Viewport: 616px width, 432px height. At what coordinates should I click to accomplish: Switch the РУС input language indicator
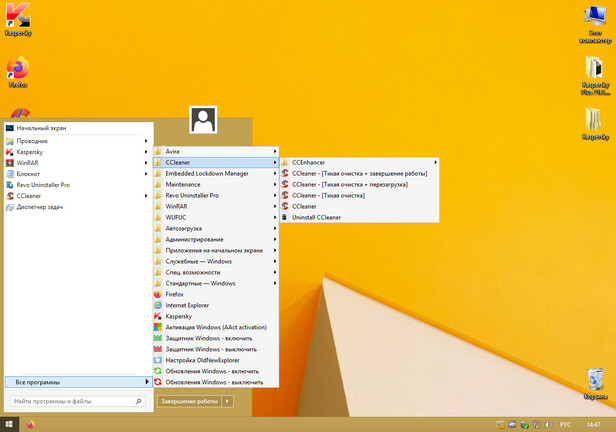pos(565,425)
